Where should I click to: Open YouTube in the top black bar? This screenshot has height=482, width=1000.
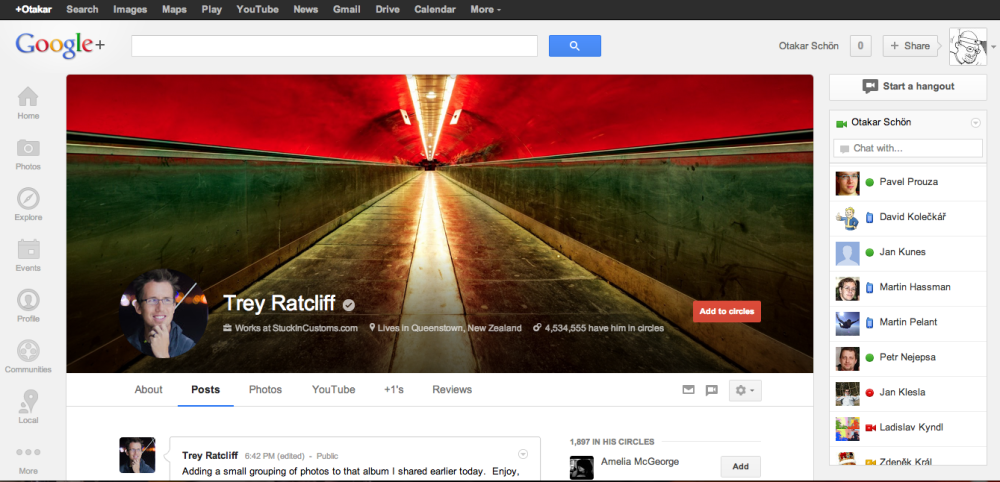(258, 10)
